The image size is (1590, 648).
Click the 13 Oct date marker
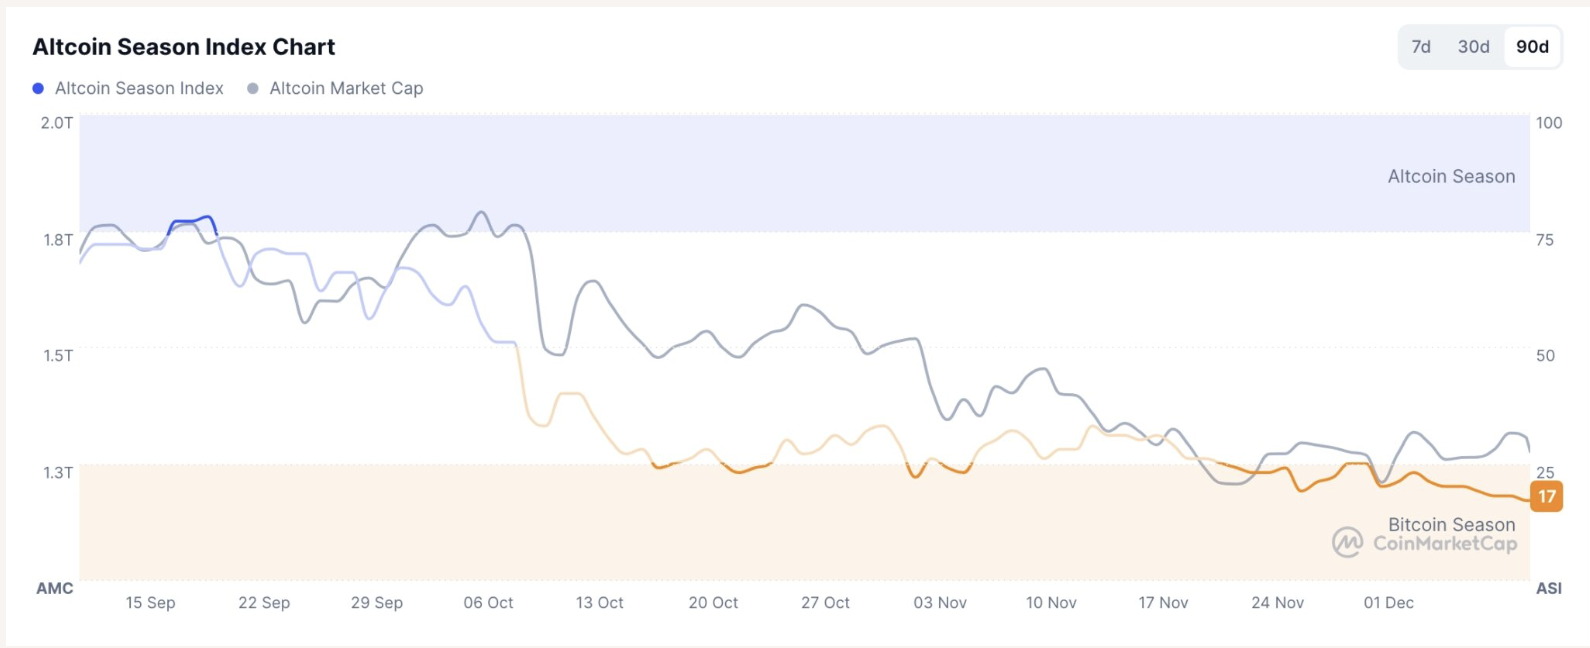pos(599,603)
